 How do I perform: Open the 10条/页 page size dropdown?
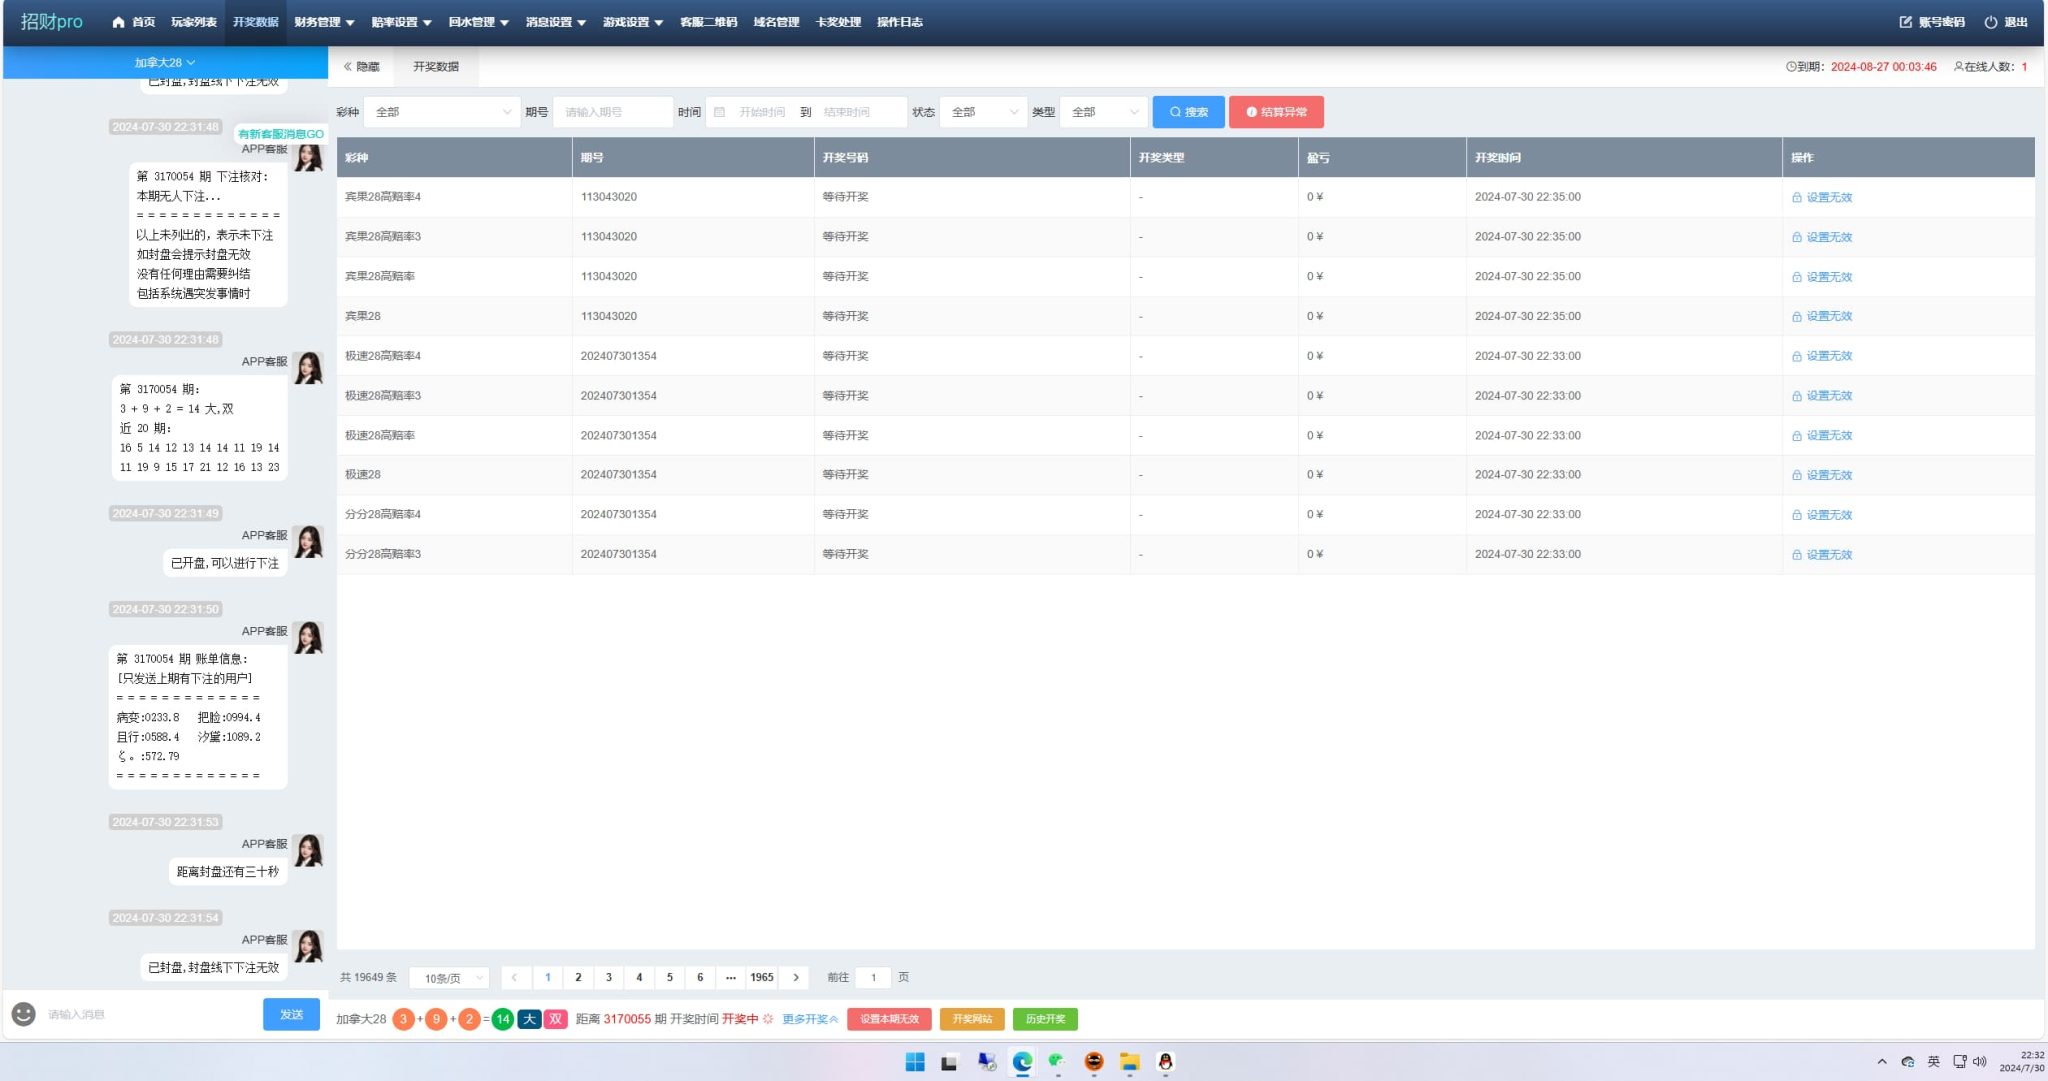click(x=450, y=978)
